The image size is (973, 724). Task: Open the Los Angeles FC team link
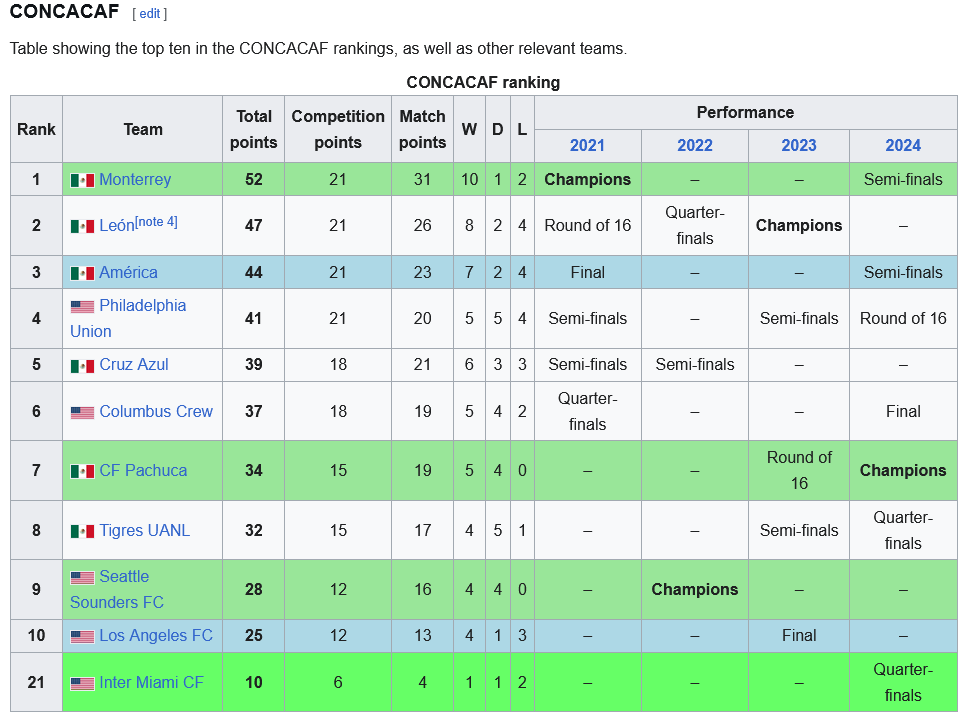pyautogui.click(x=156, y=635)
